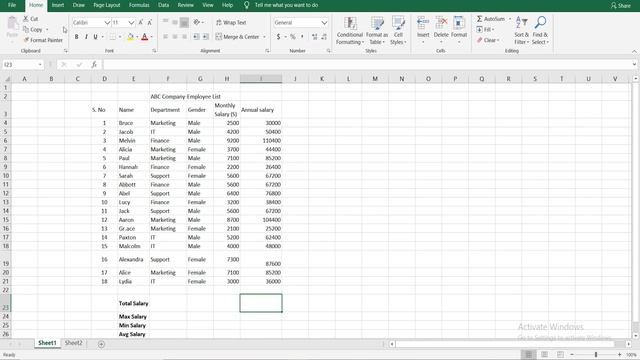Image resolution: width=640 pixels, height=360 pixels.
Task: Click Tell me what you want to do
Action: (x=286, y=5)
